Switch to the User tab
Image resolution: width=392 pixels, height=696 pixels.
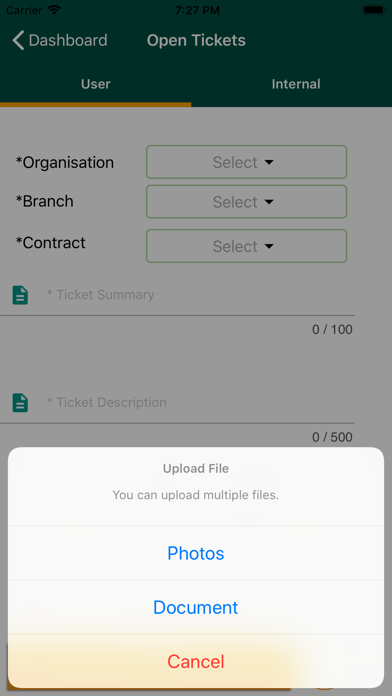[95, 84]
